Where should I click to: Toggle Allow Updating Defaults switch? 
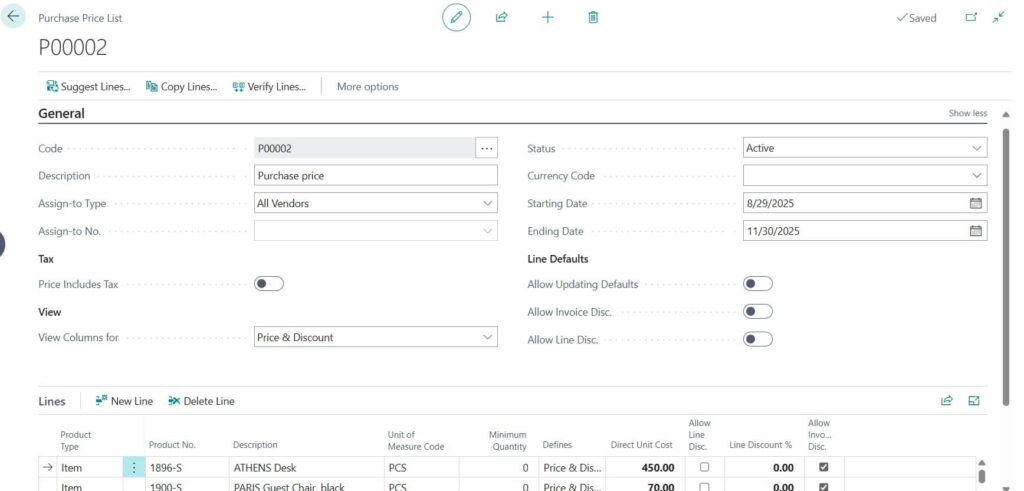pos(758,284)
